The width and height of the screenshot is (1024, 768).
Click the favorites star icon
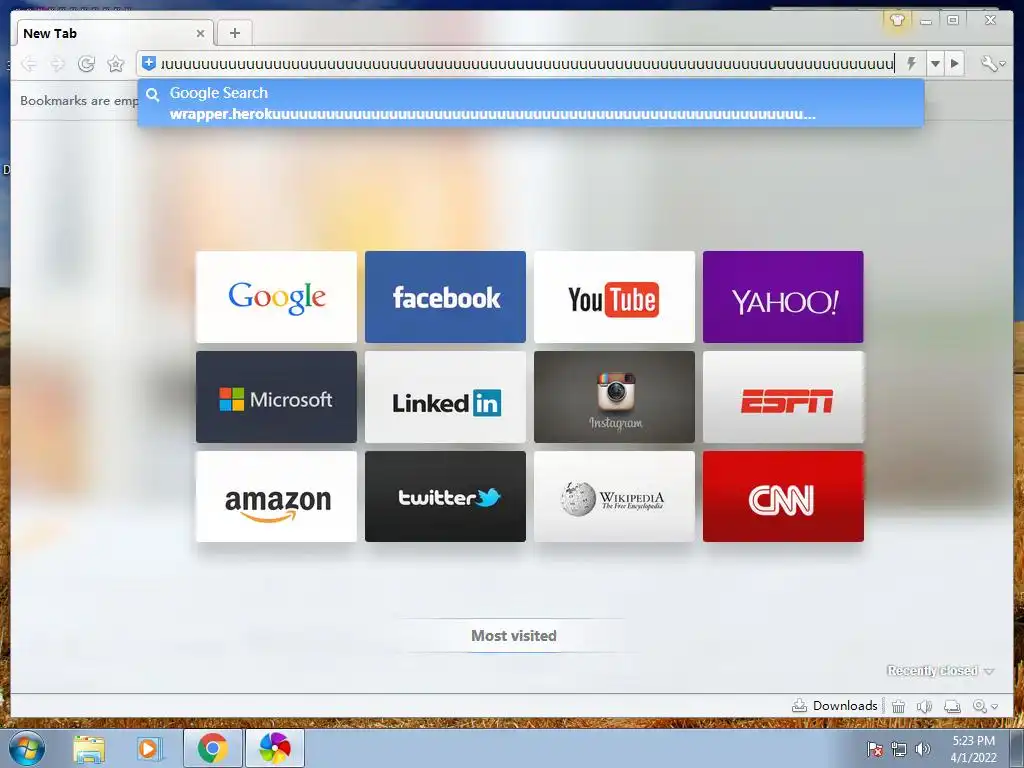(x=116, y=63)
